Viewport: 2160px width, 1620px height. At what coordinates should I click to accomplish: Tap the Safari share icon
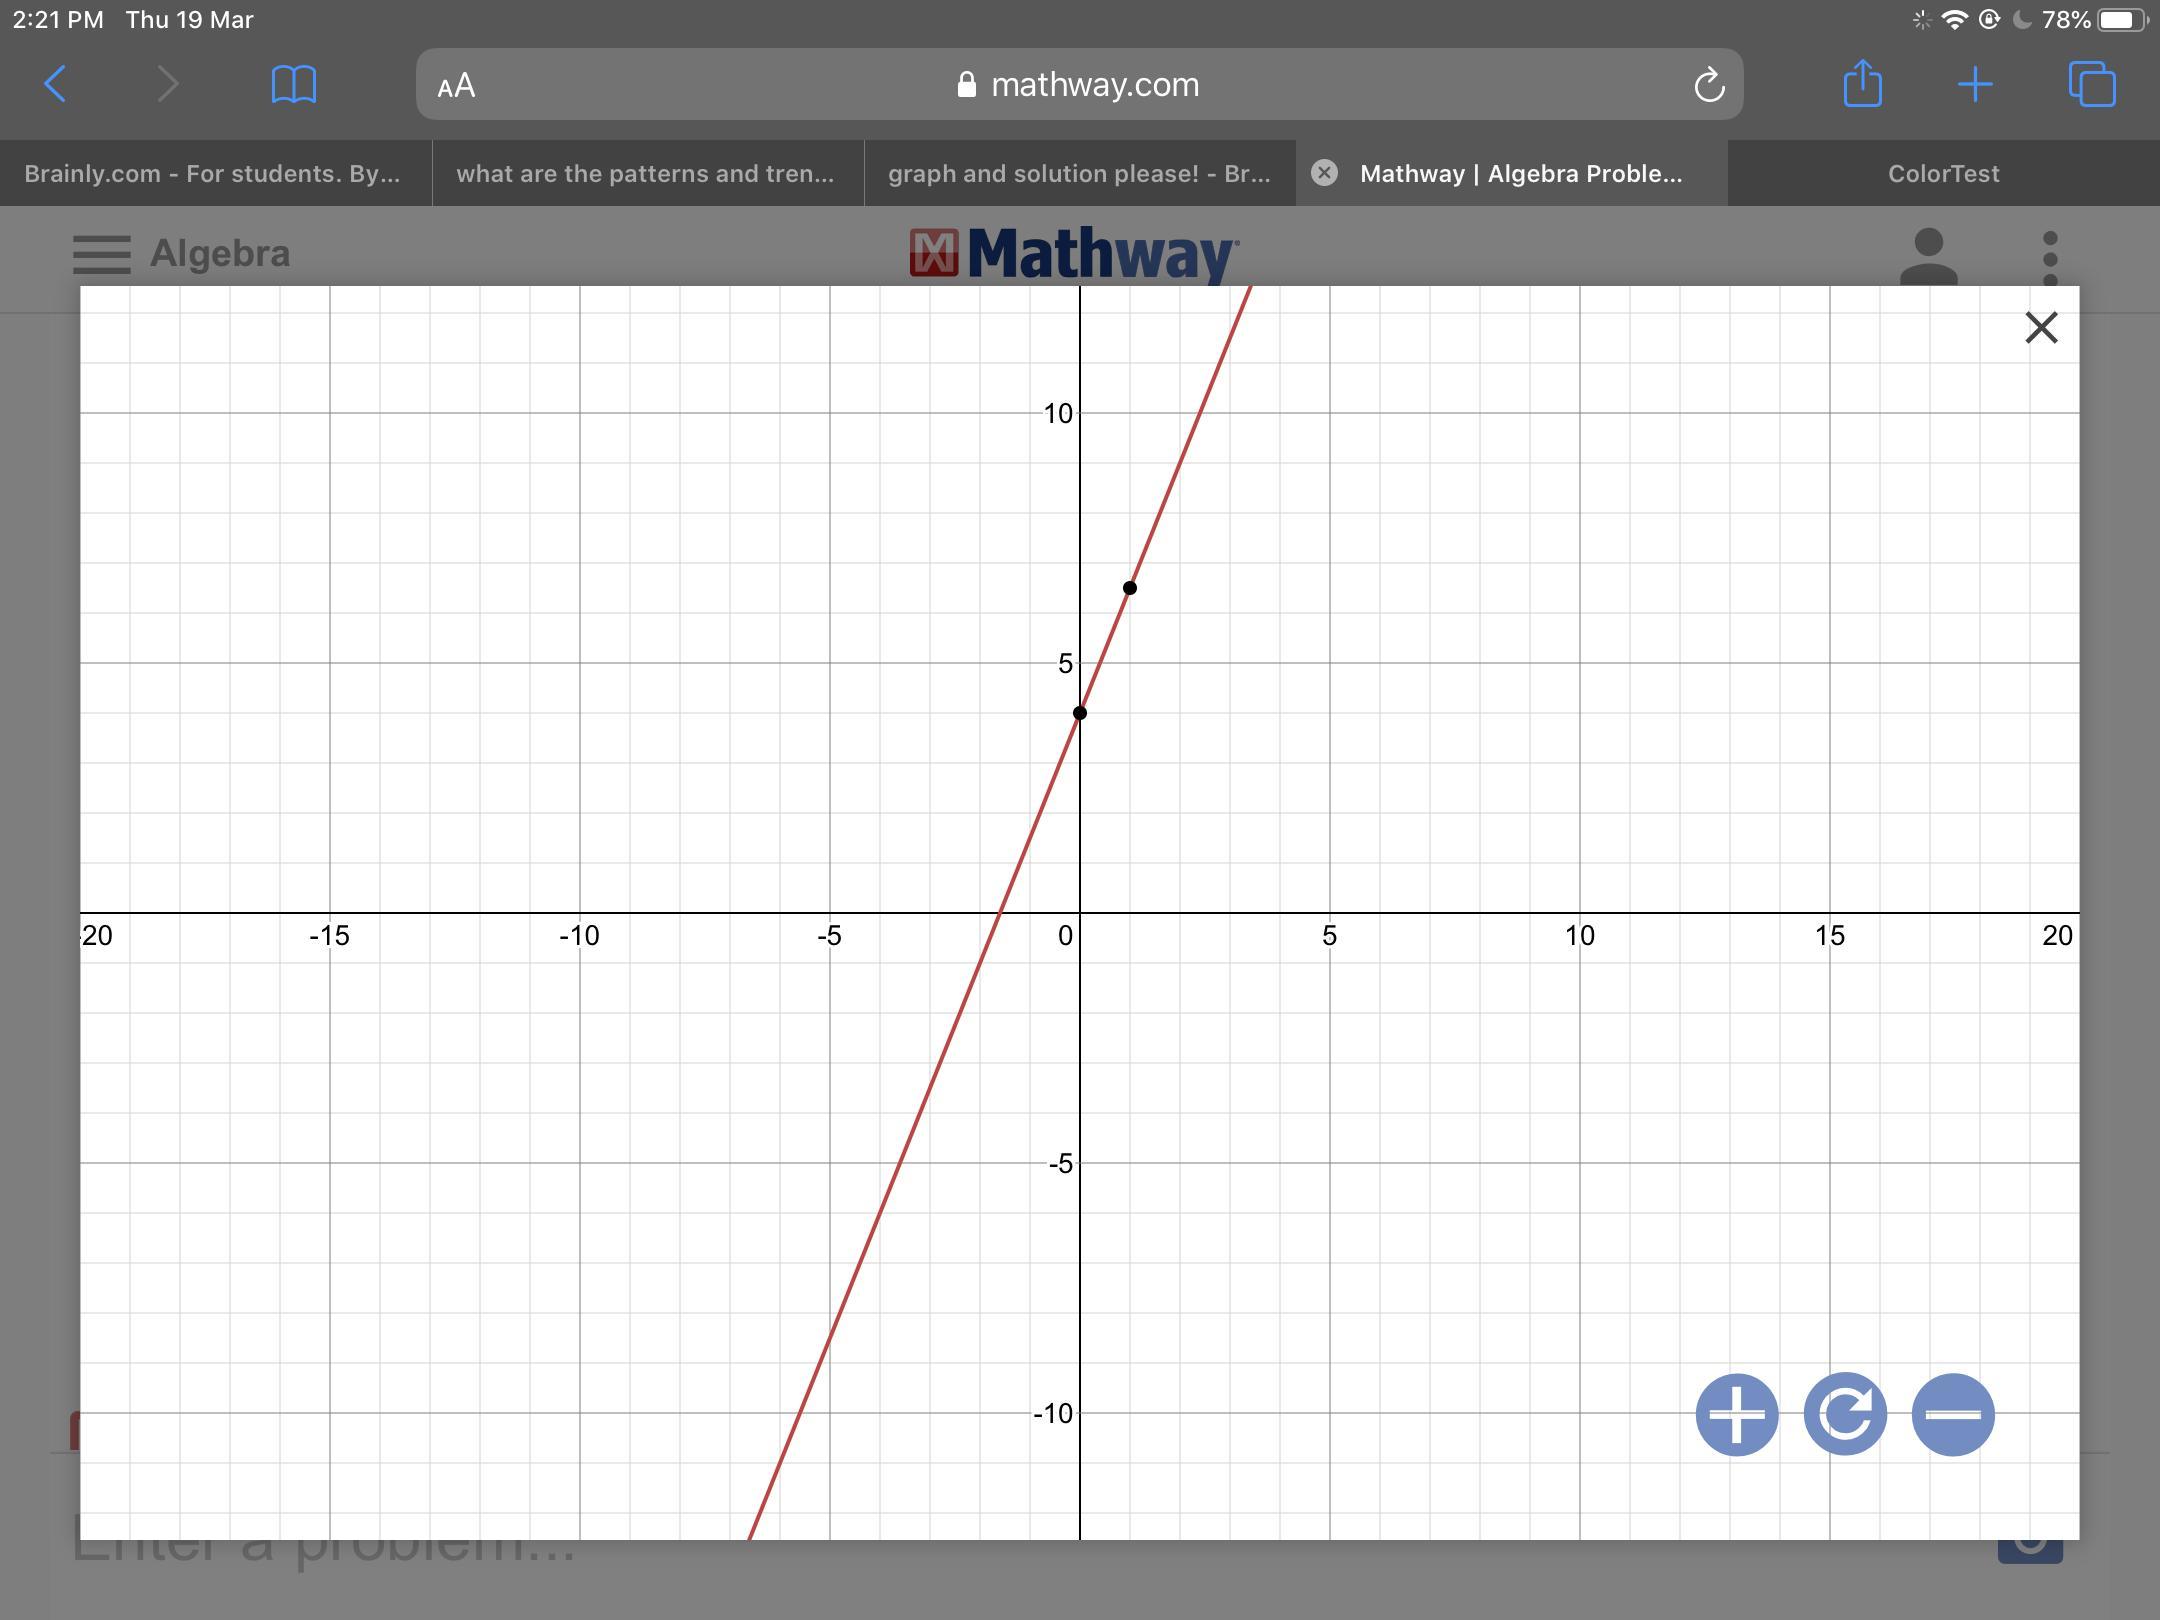click(1862, 84)
